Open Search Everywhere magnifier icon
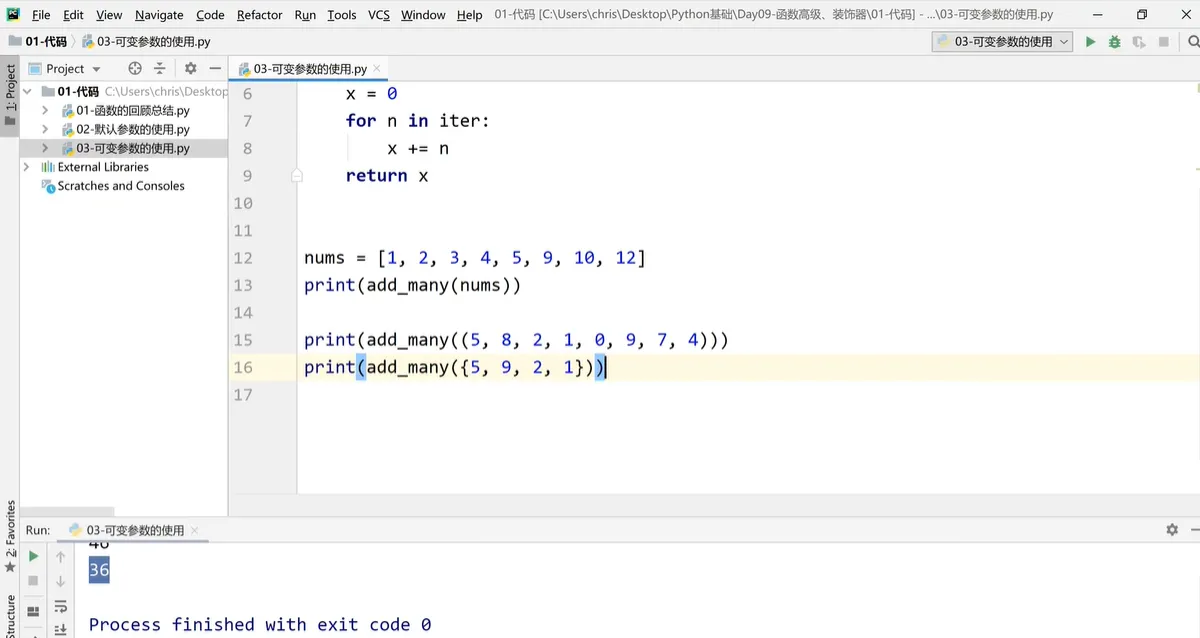The width and height of the screenshot is (1200, 638). point(1193,42)
